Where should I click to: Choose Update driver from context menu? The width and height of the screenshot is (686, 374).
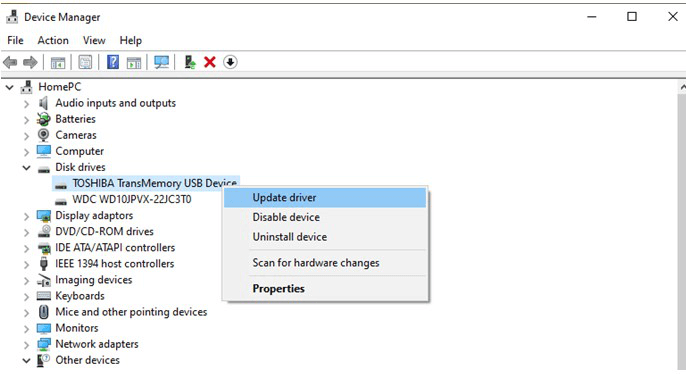pyautogui.click(x=325, y=198)
